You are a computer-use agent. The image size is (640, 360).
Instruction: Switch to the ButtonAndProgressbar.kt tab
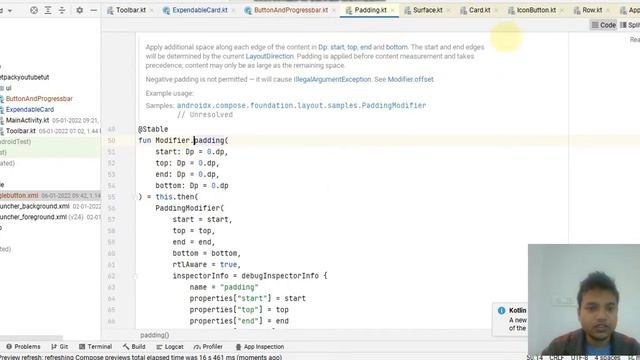pyautogui.click(x=291, y=10)
